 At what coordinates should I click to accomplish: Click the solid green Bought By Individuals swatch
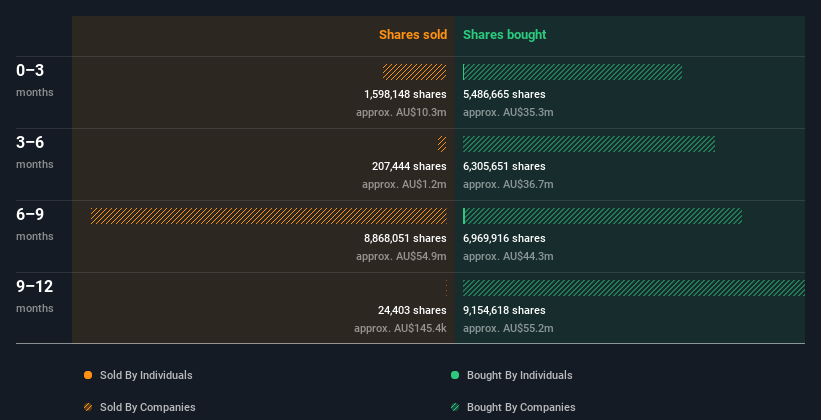click(x=455, y=375)
